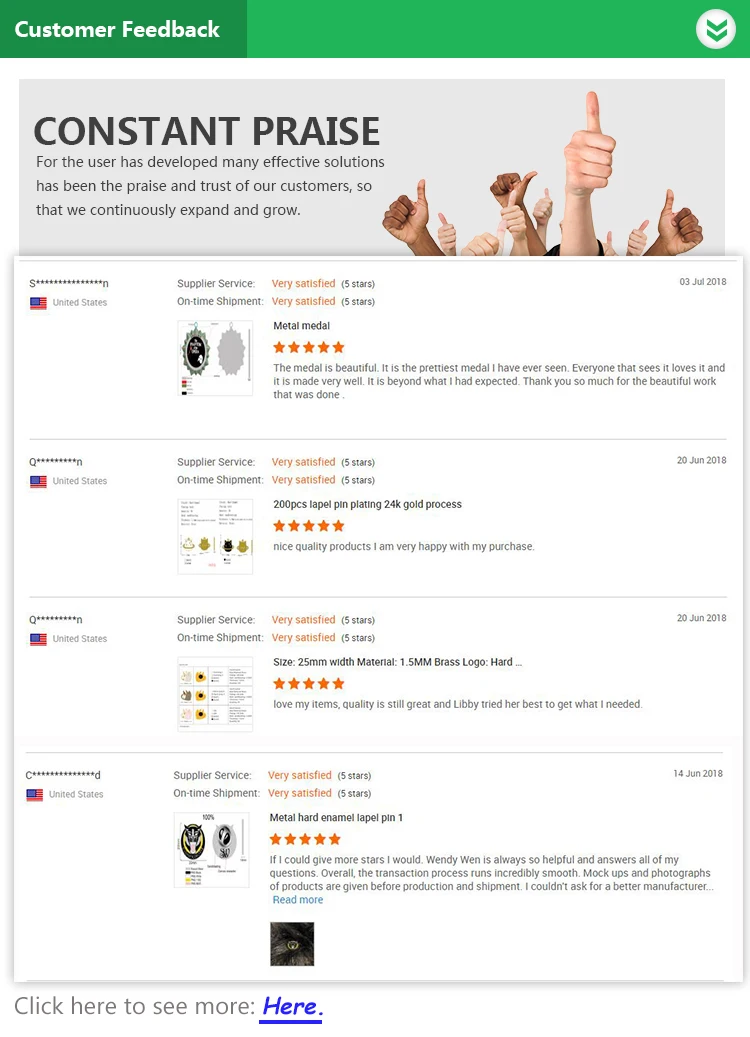Click the stars under Metal hard enamel pin
The image size is (750, 1037).
pyautogui.click(x=305, y=839)
